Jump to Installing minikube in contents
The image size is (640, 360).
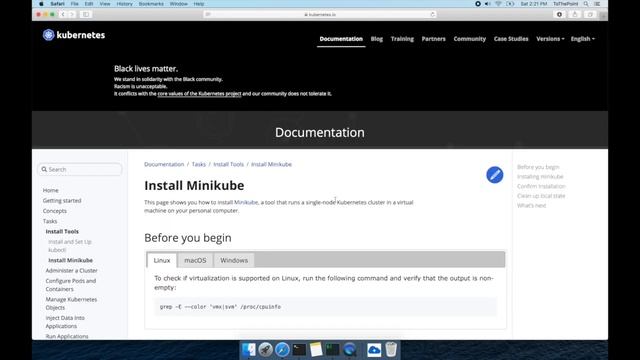(x=540, y=177)
